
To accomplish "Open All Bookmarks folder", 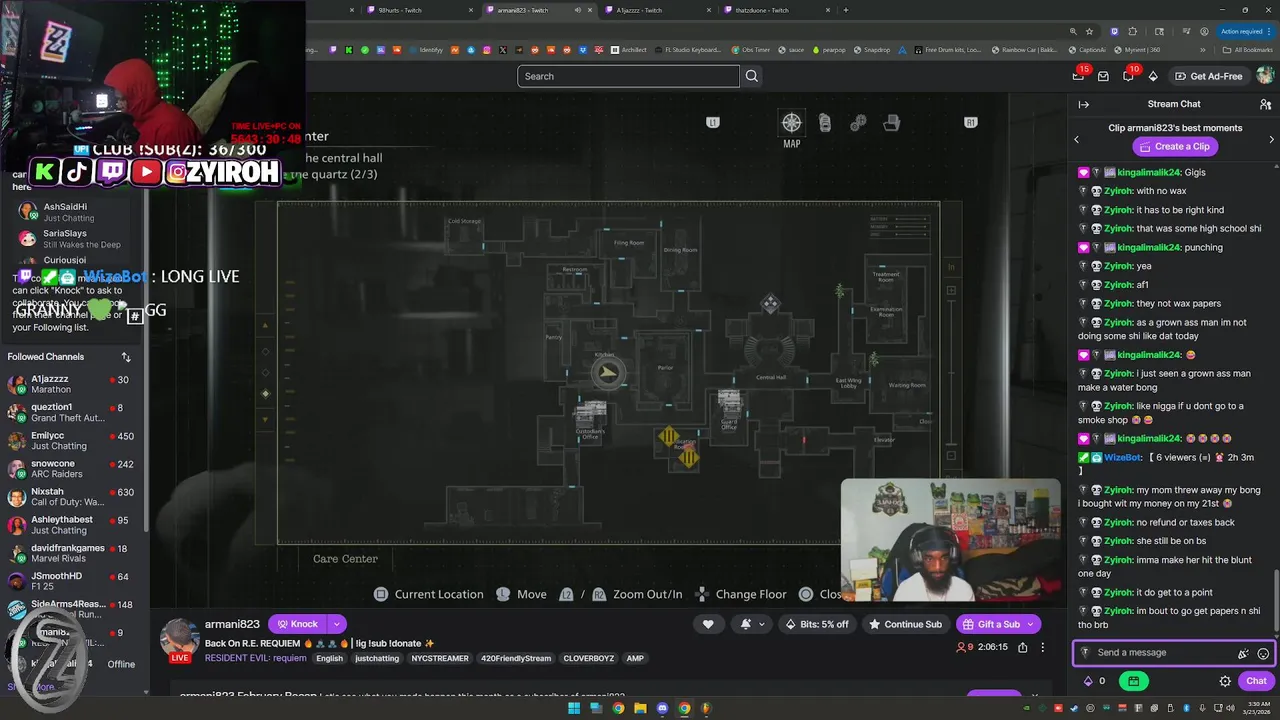I will (1248, 50).
